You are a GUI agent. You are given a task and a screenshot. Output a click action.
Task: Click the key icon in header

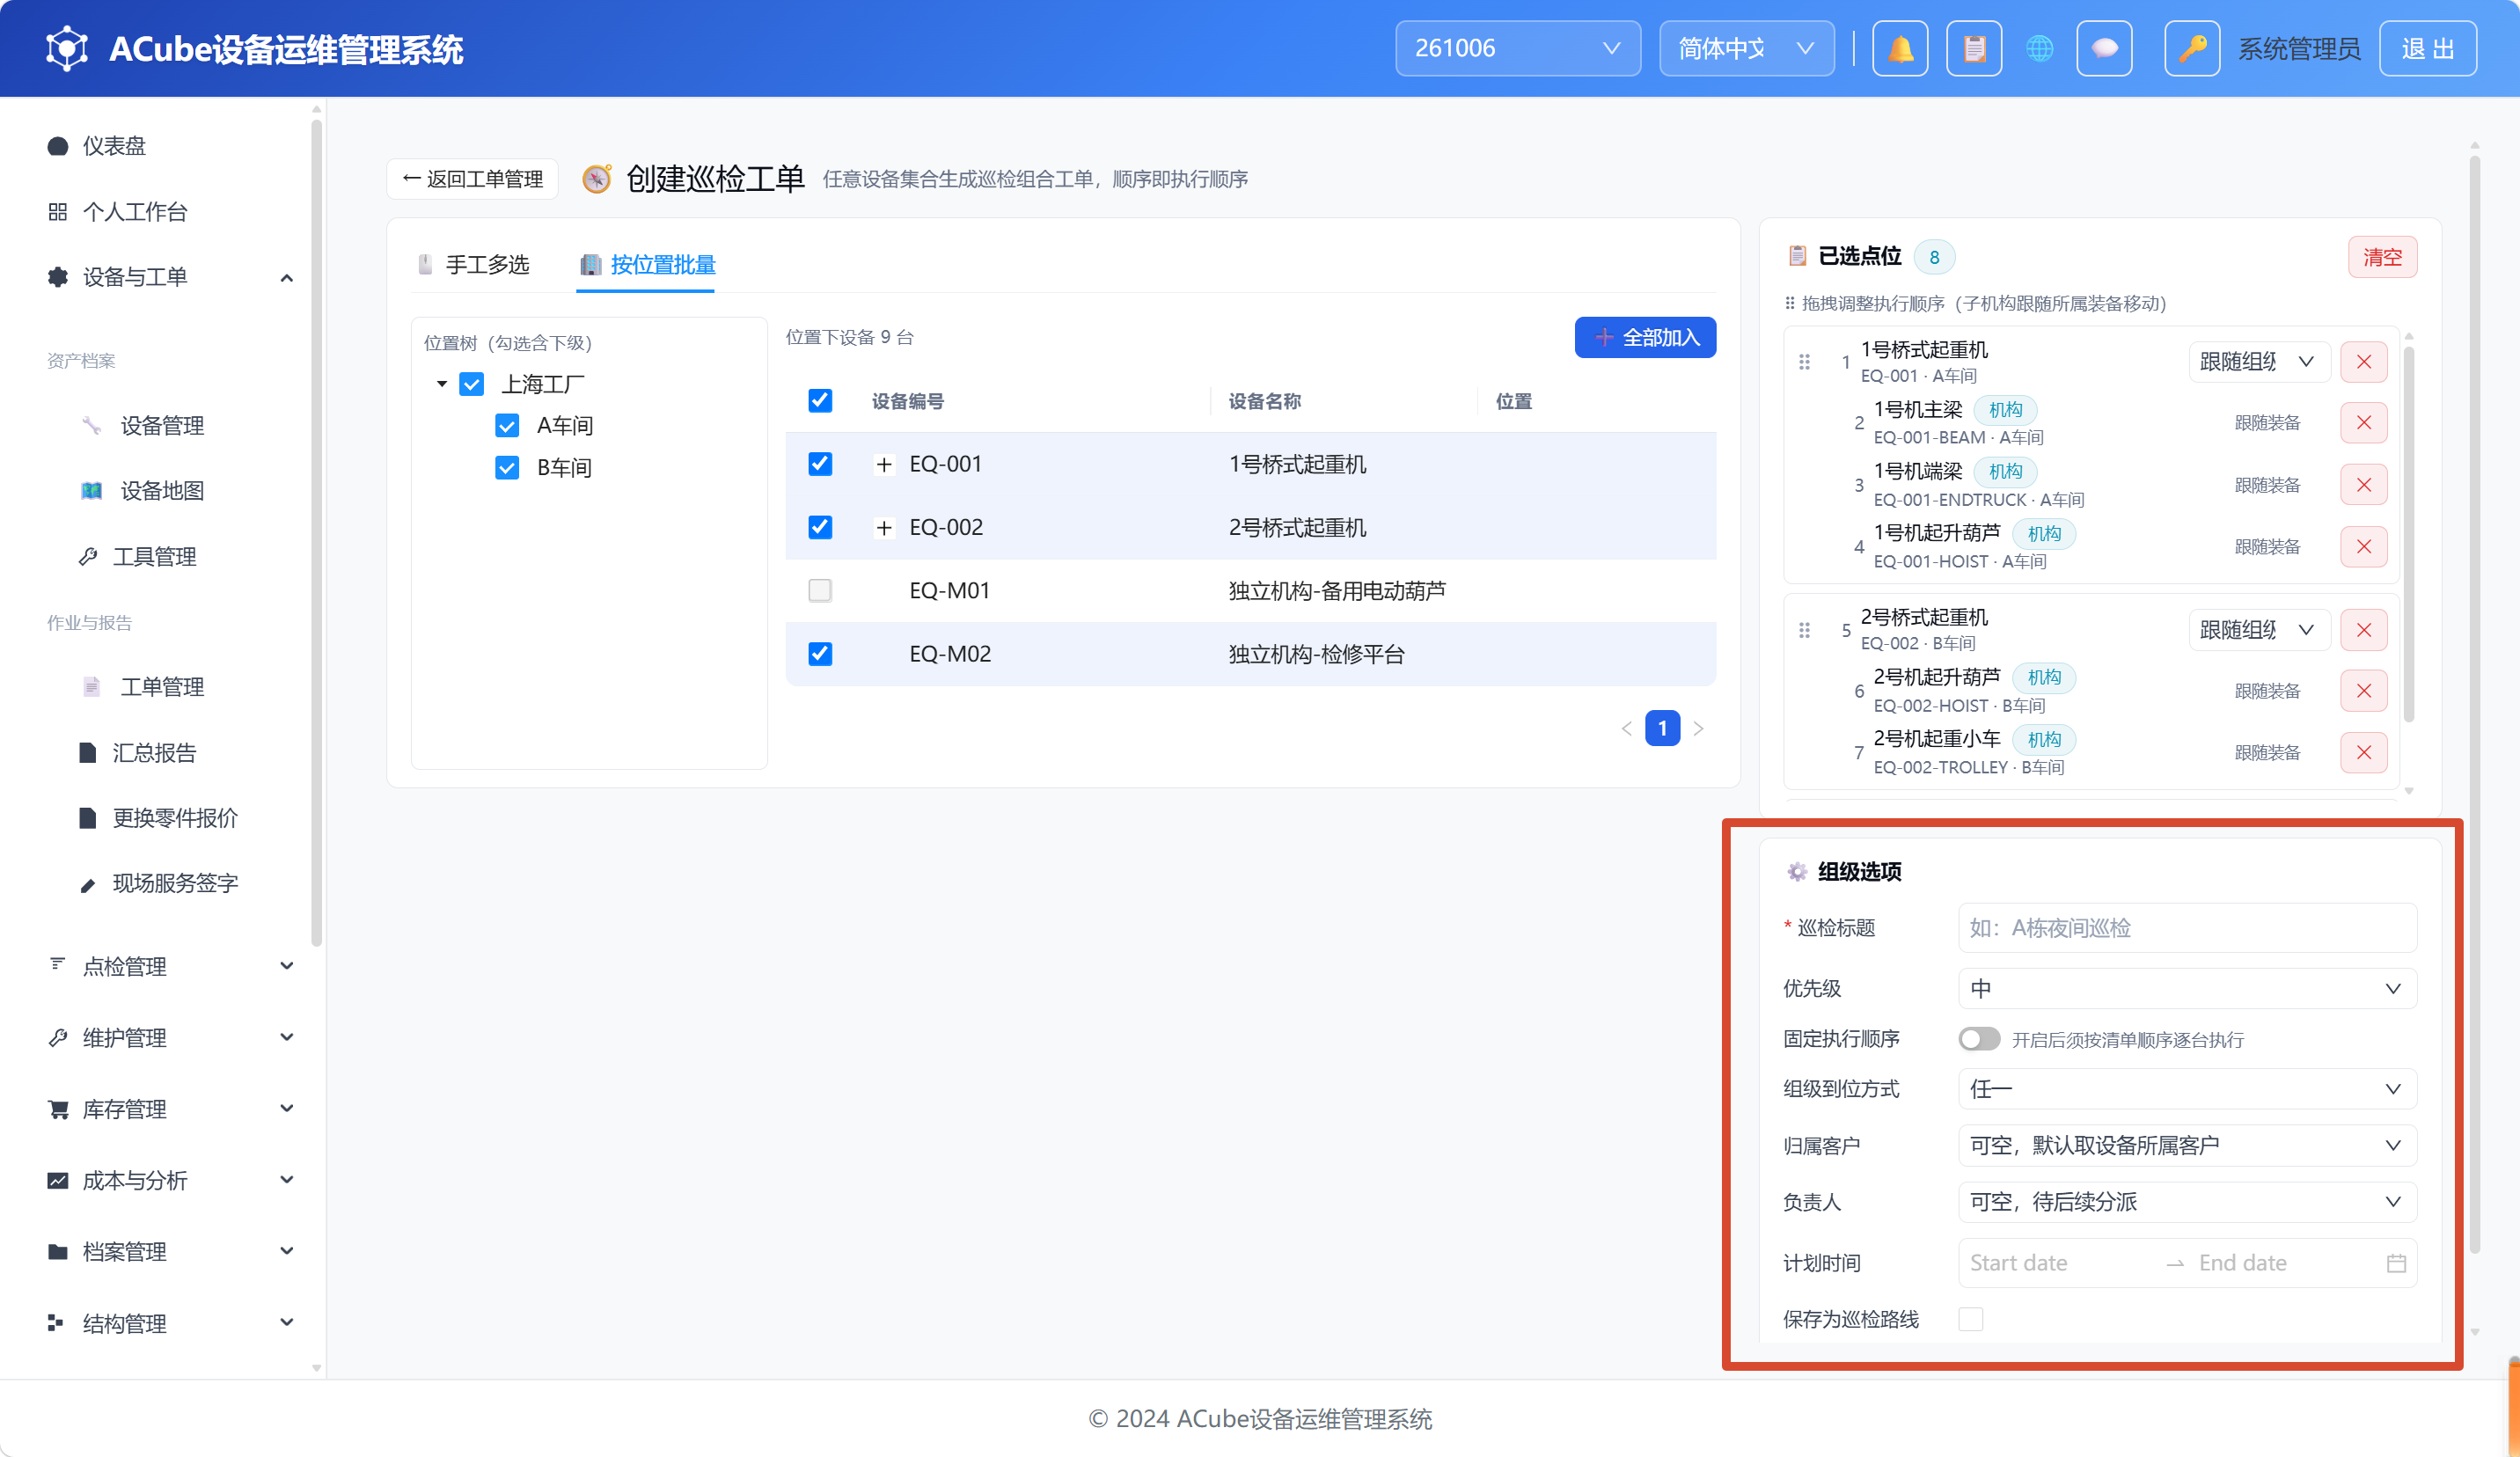pyautogui.click(x=2192, y=48)
